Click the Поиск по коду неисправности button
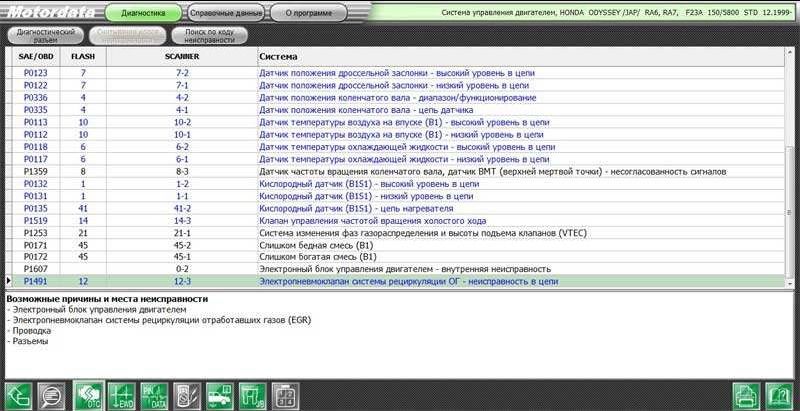 point(210,35)
